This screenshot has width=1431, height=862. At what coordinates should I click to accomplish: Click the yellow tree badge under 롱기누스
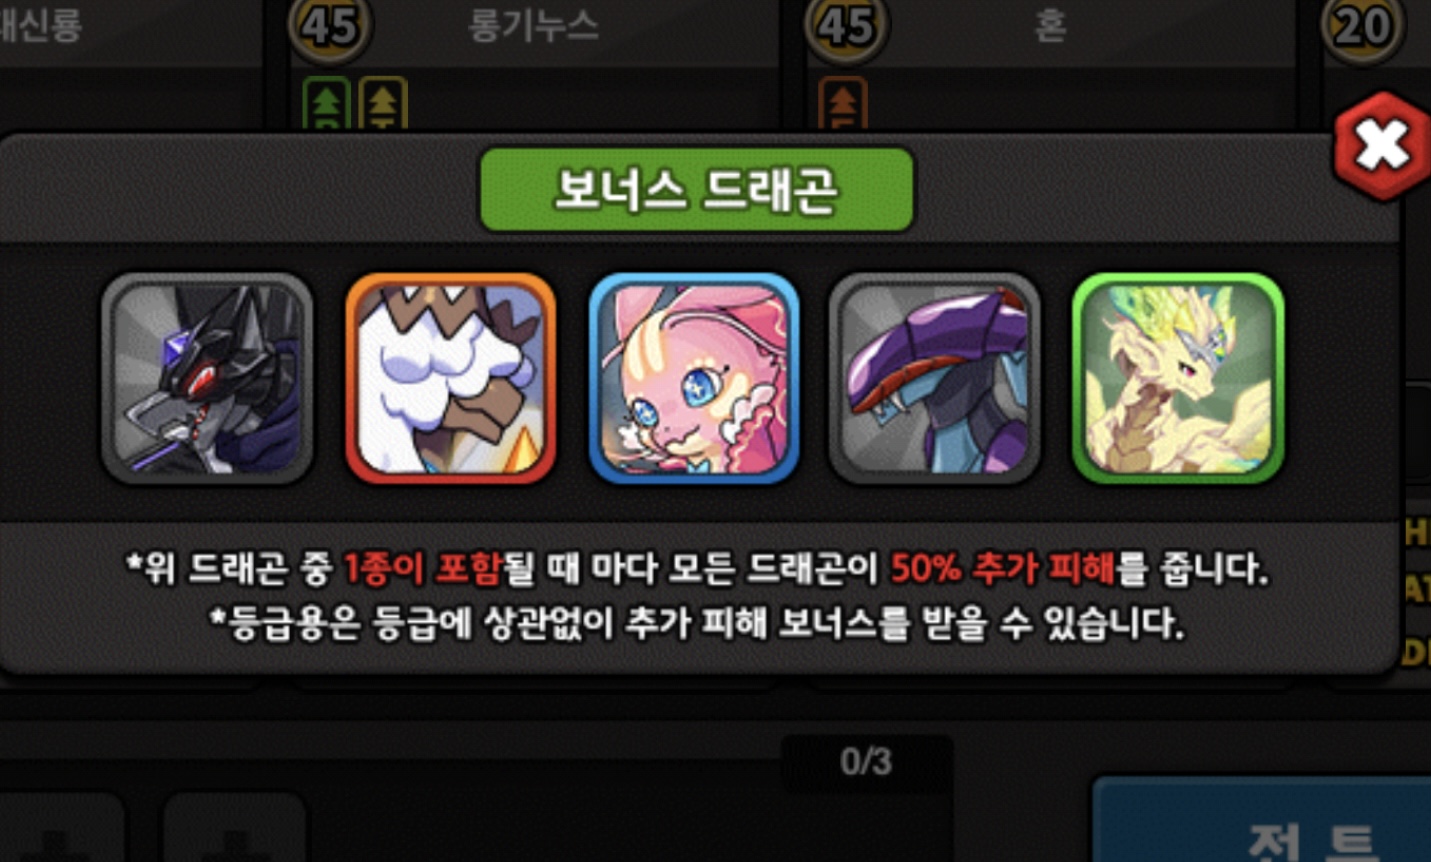(x=383, y=103)
